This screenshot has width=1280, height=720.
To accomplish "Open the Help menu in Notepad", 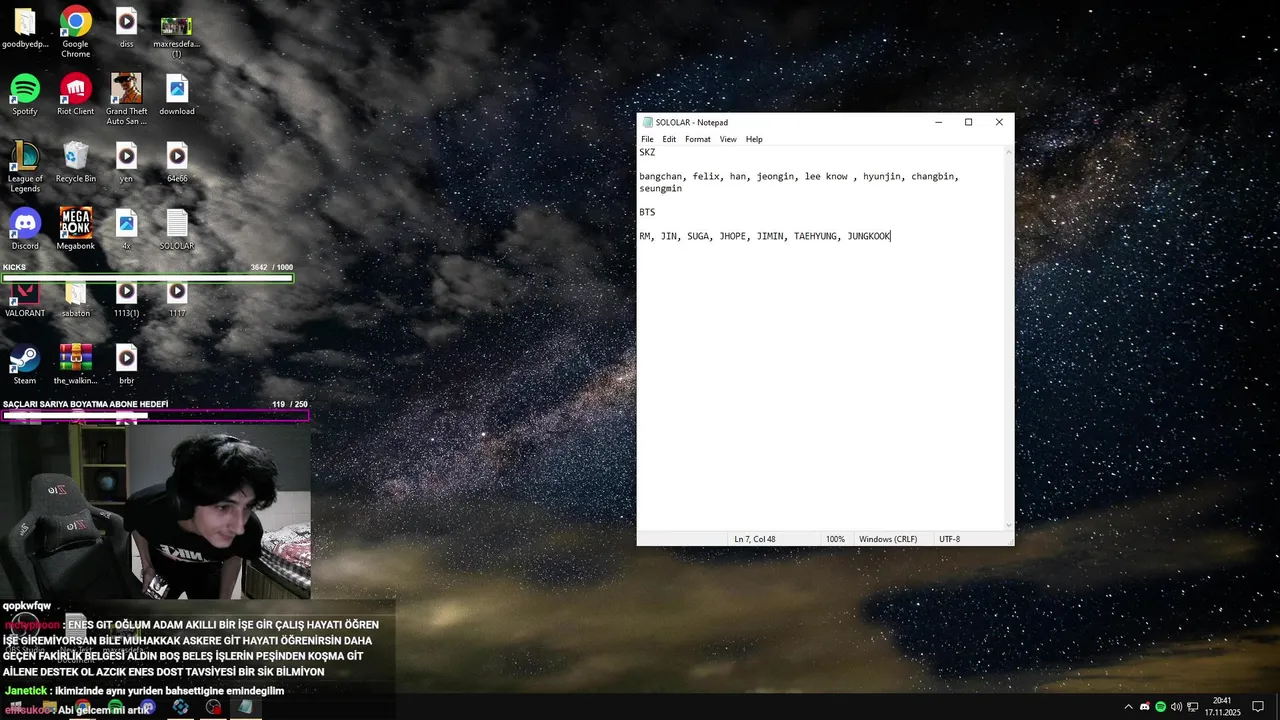I will 754,139.
